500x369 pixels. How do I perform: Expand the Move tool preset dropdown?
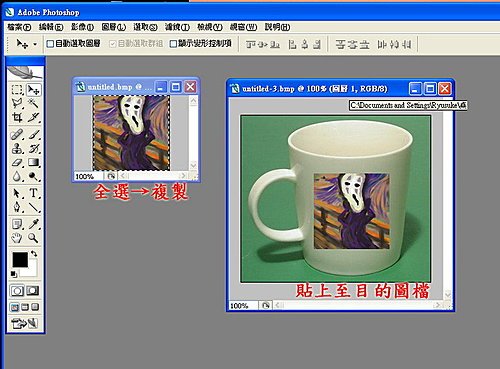[35, 44]
